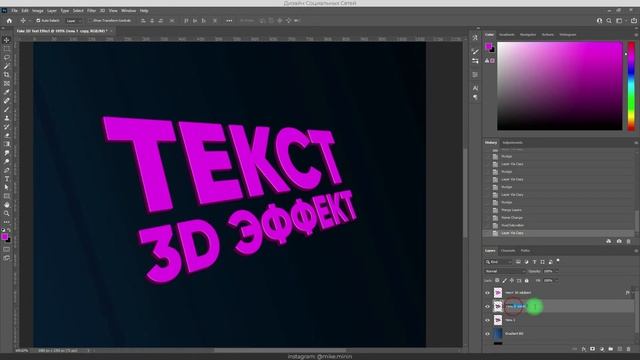This screenshot has width=640, height=360.
Task: Create a new group folder icon
Action: click(x=611, y=349)
